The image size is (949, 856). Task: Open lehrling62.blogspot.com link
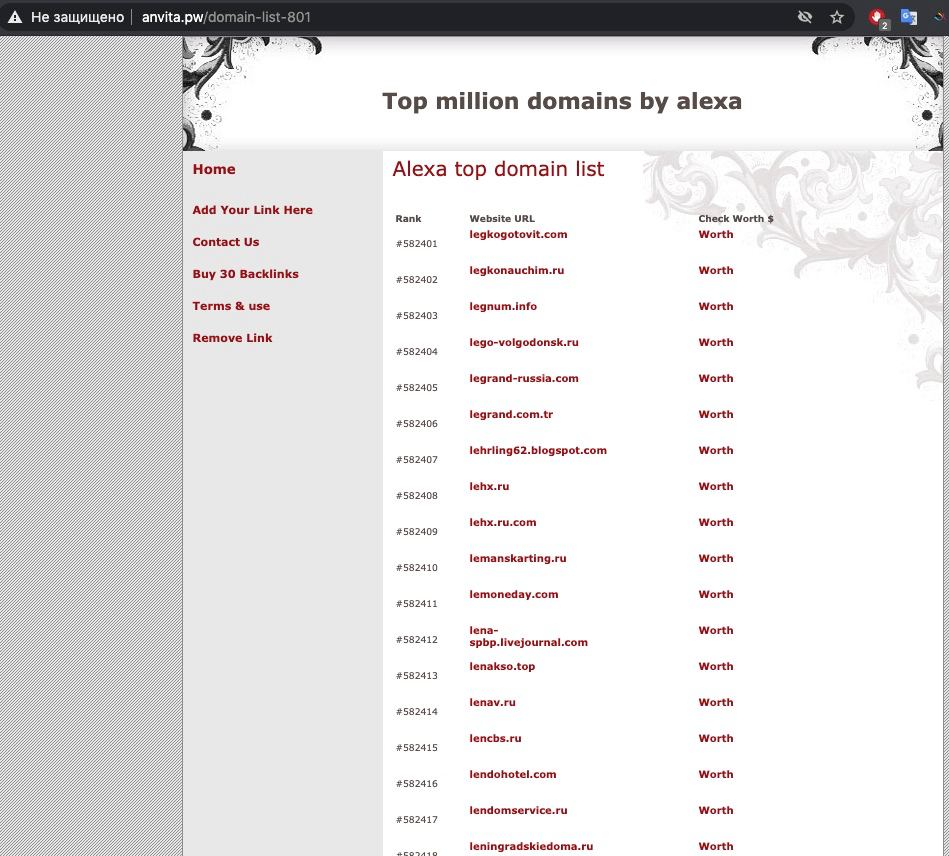537,450
